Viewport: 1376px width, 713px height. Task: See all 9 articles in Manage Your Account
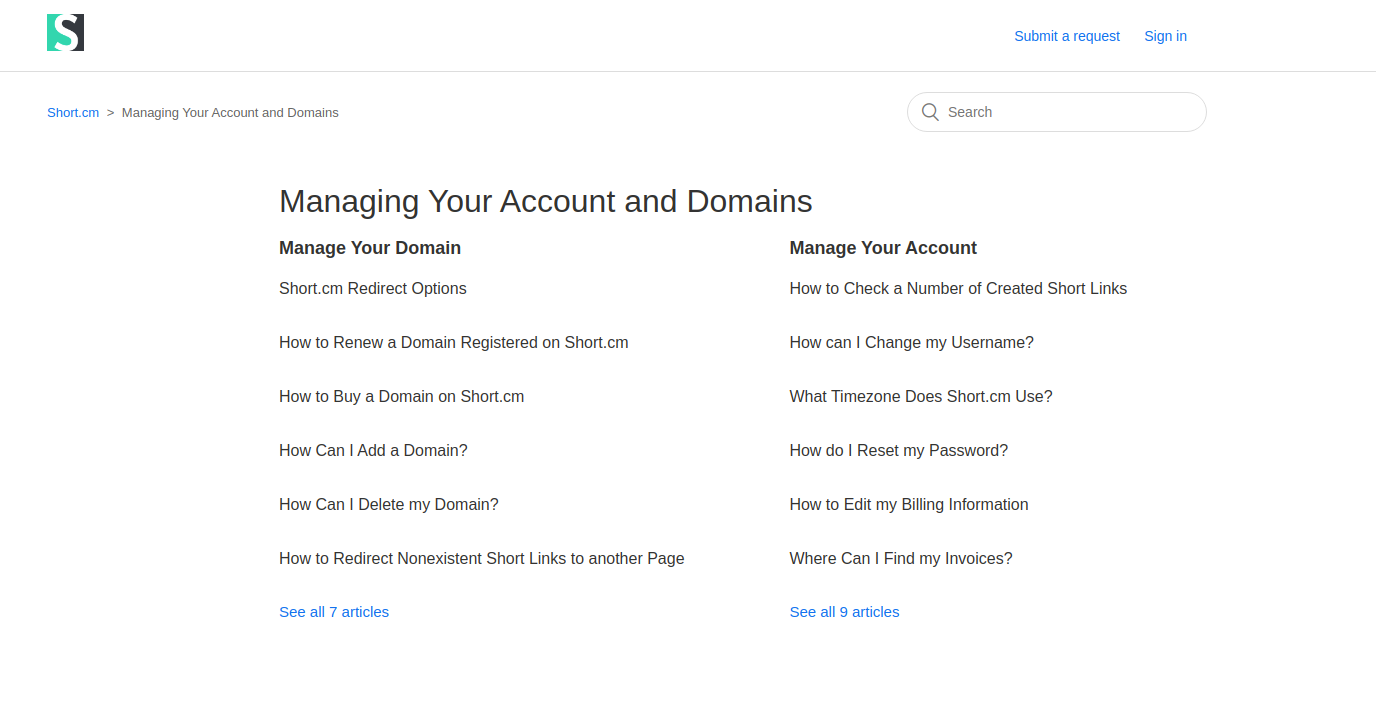click(x=845, y=612)
